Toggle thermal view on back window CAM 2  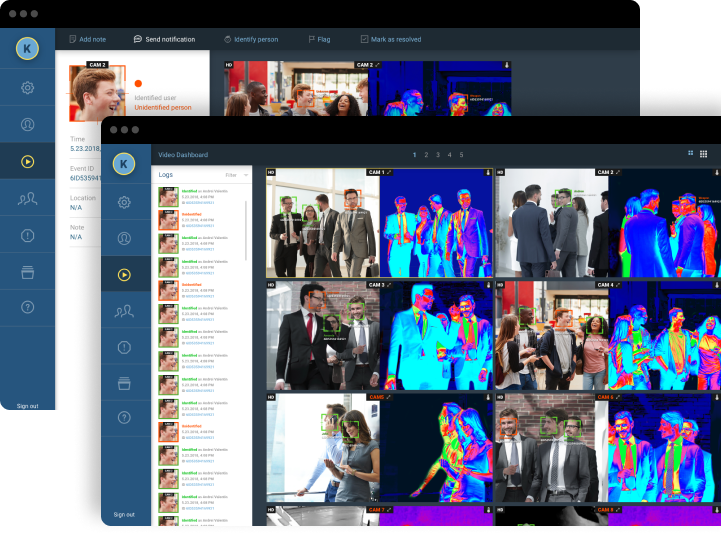tap(507, 65)
